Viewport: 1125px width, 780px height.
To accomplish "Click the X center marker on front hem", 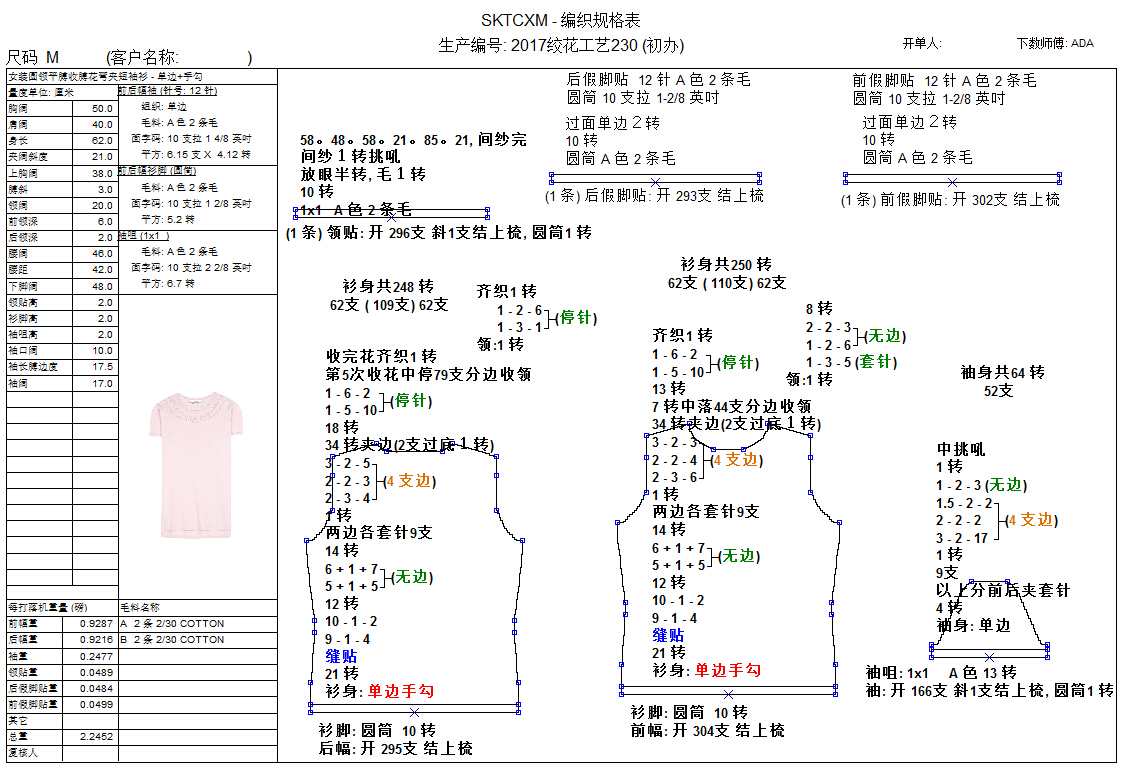I will point(728,694).
